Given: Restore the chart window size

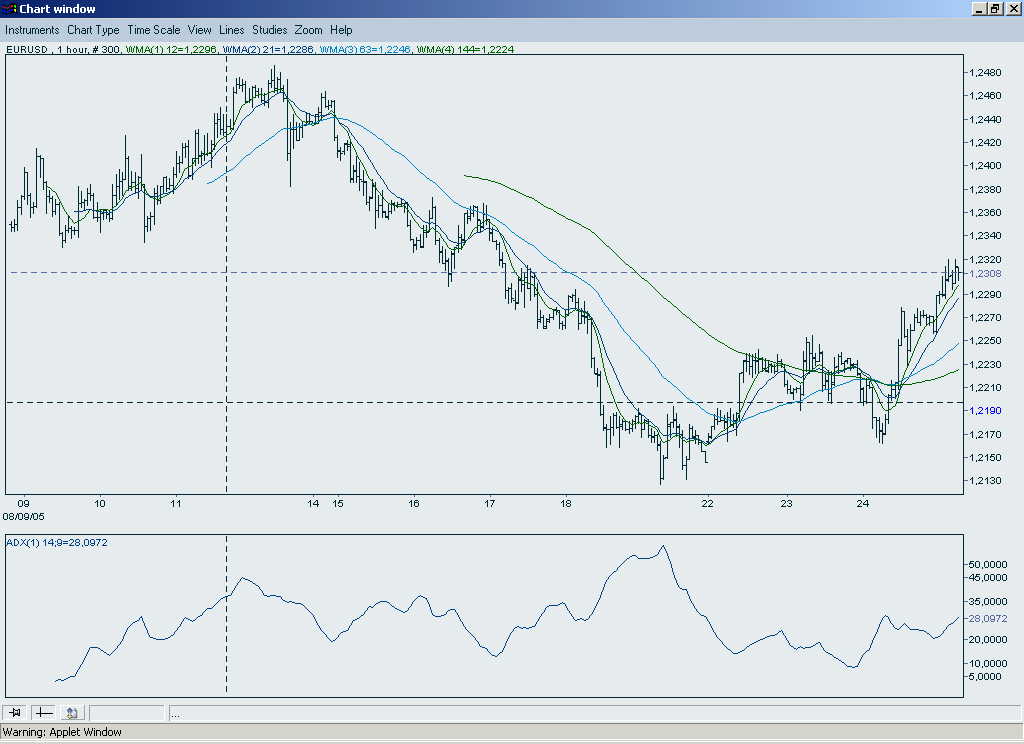Looking at the screenshot, I should tap(995, 9).
